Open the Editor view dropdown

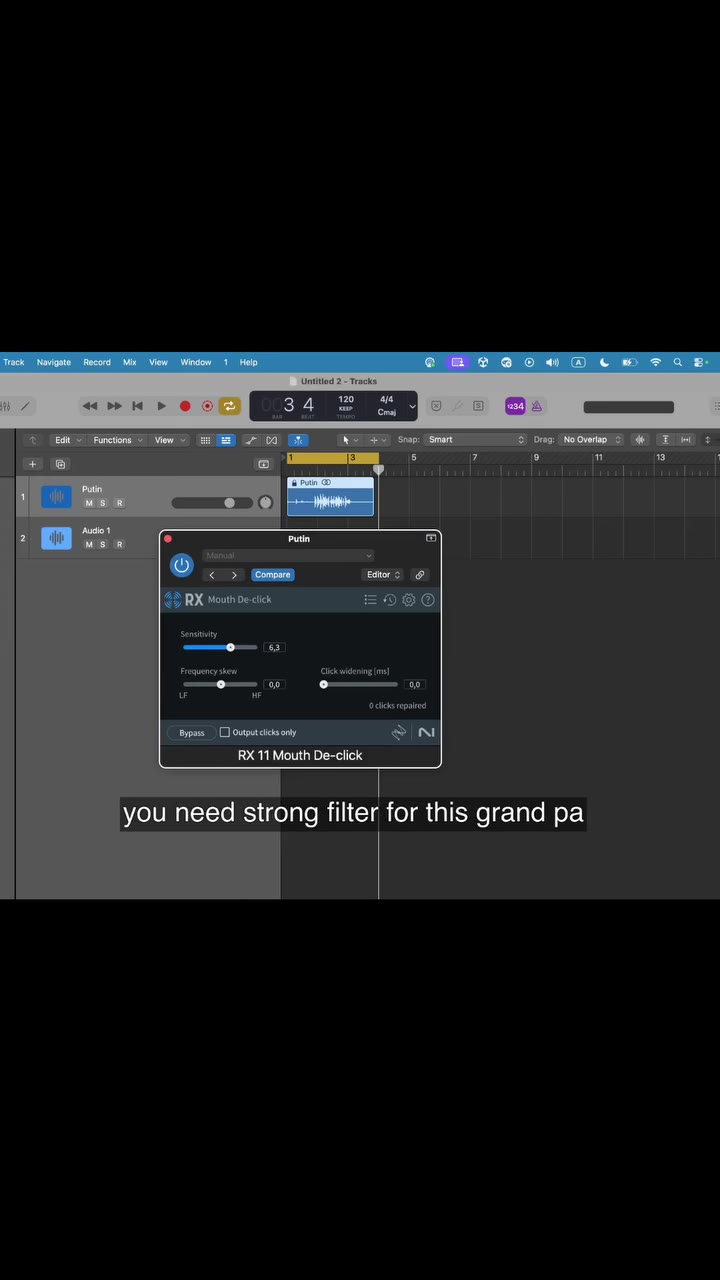click(x=383, y=575)
